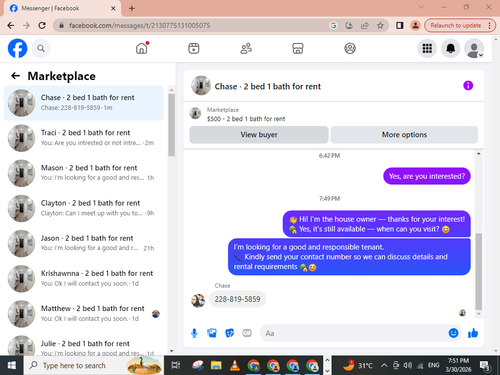Screen dimensions: 500x375
Task: Open VLC from the taskbar
Action: [235, 365]
